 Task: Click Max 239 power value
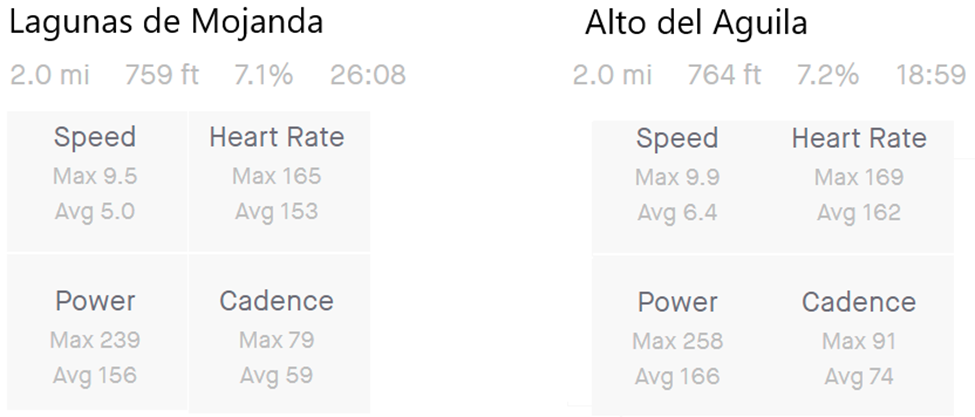pyautogui.click(x=95, y=340)
